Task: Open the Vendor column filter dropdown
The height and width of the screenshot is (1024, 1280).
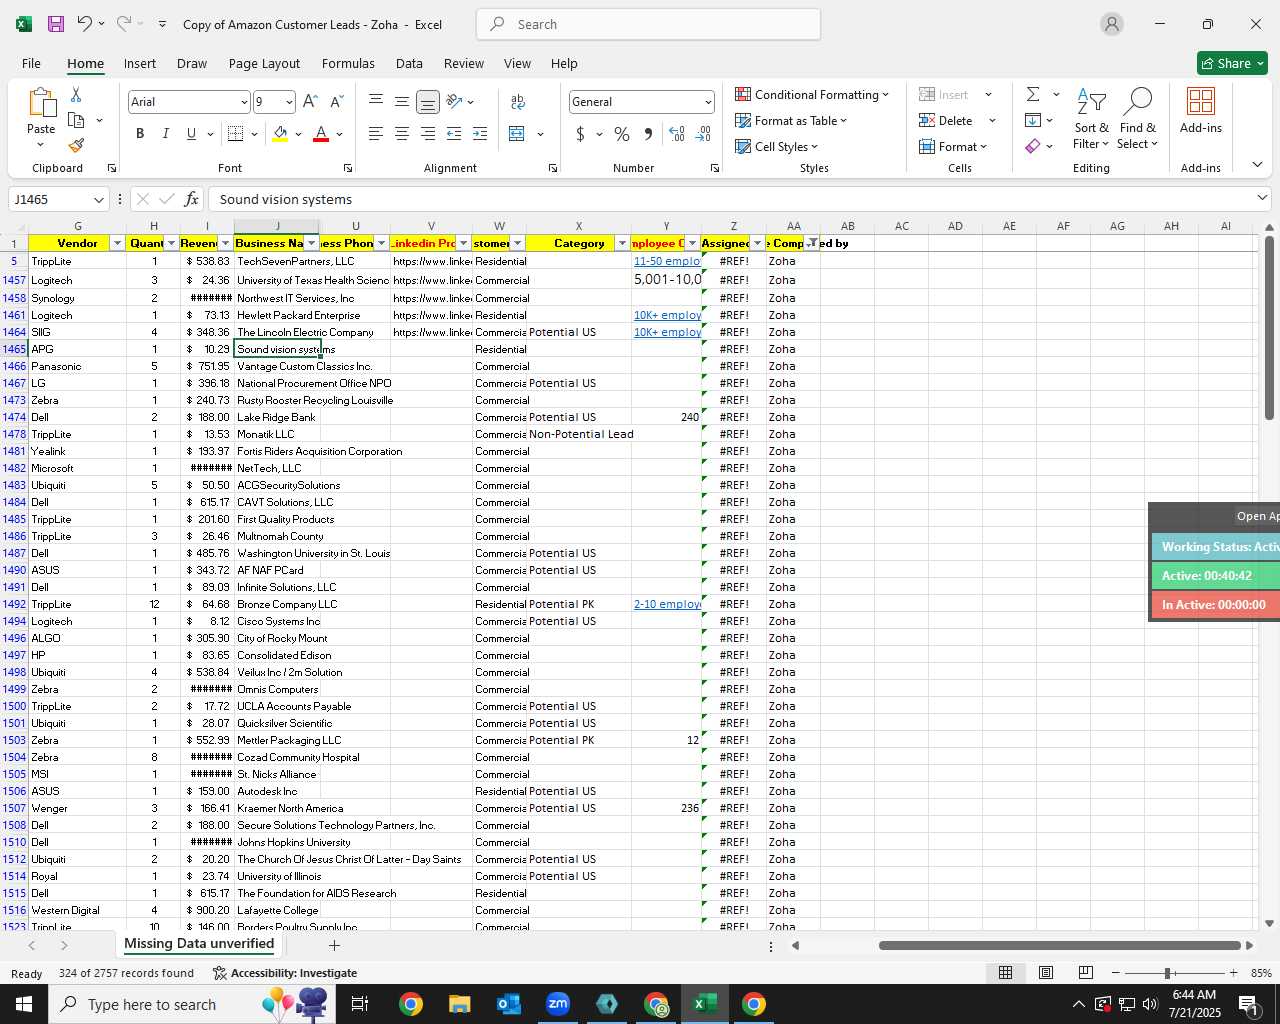Action: coord(117,243)
